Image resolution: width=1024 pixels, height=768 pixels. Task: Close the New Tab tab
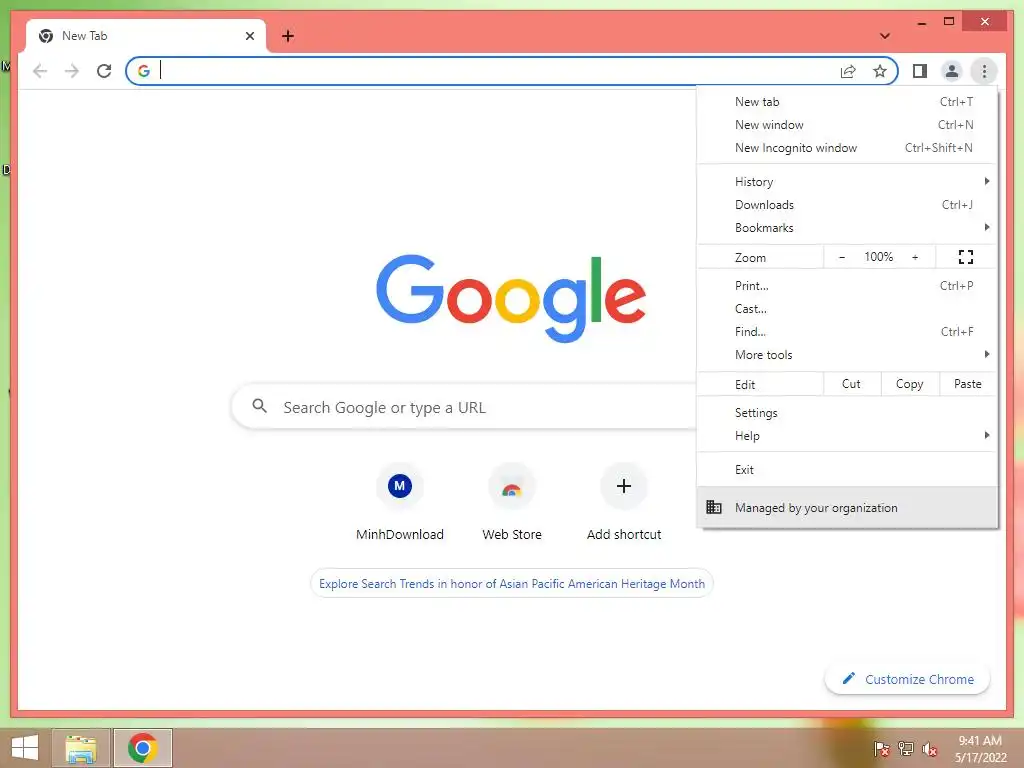click(249, 36)
